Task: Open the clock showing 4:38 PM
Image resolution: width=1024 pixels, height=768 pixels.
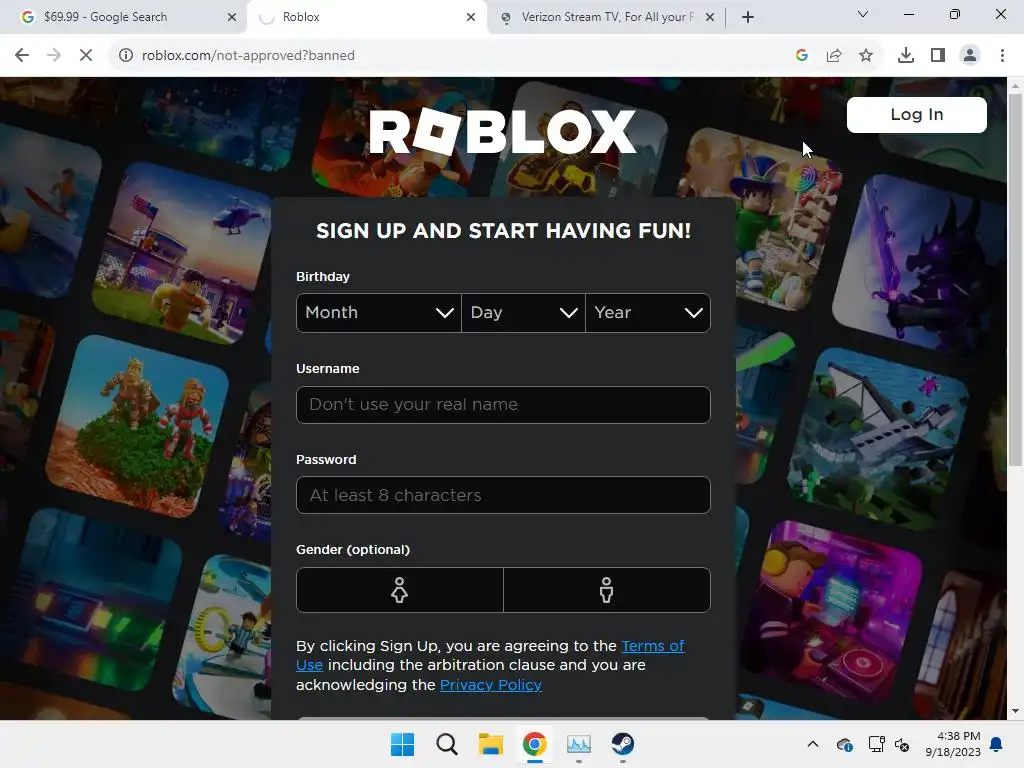Action: [x=953, y=744]
